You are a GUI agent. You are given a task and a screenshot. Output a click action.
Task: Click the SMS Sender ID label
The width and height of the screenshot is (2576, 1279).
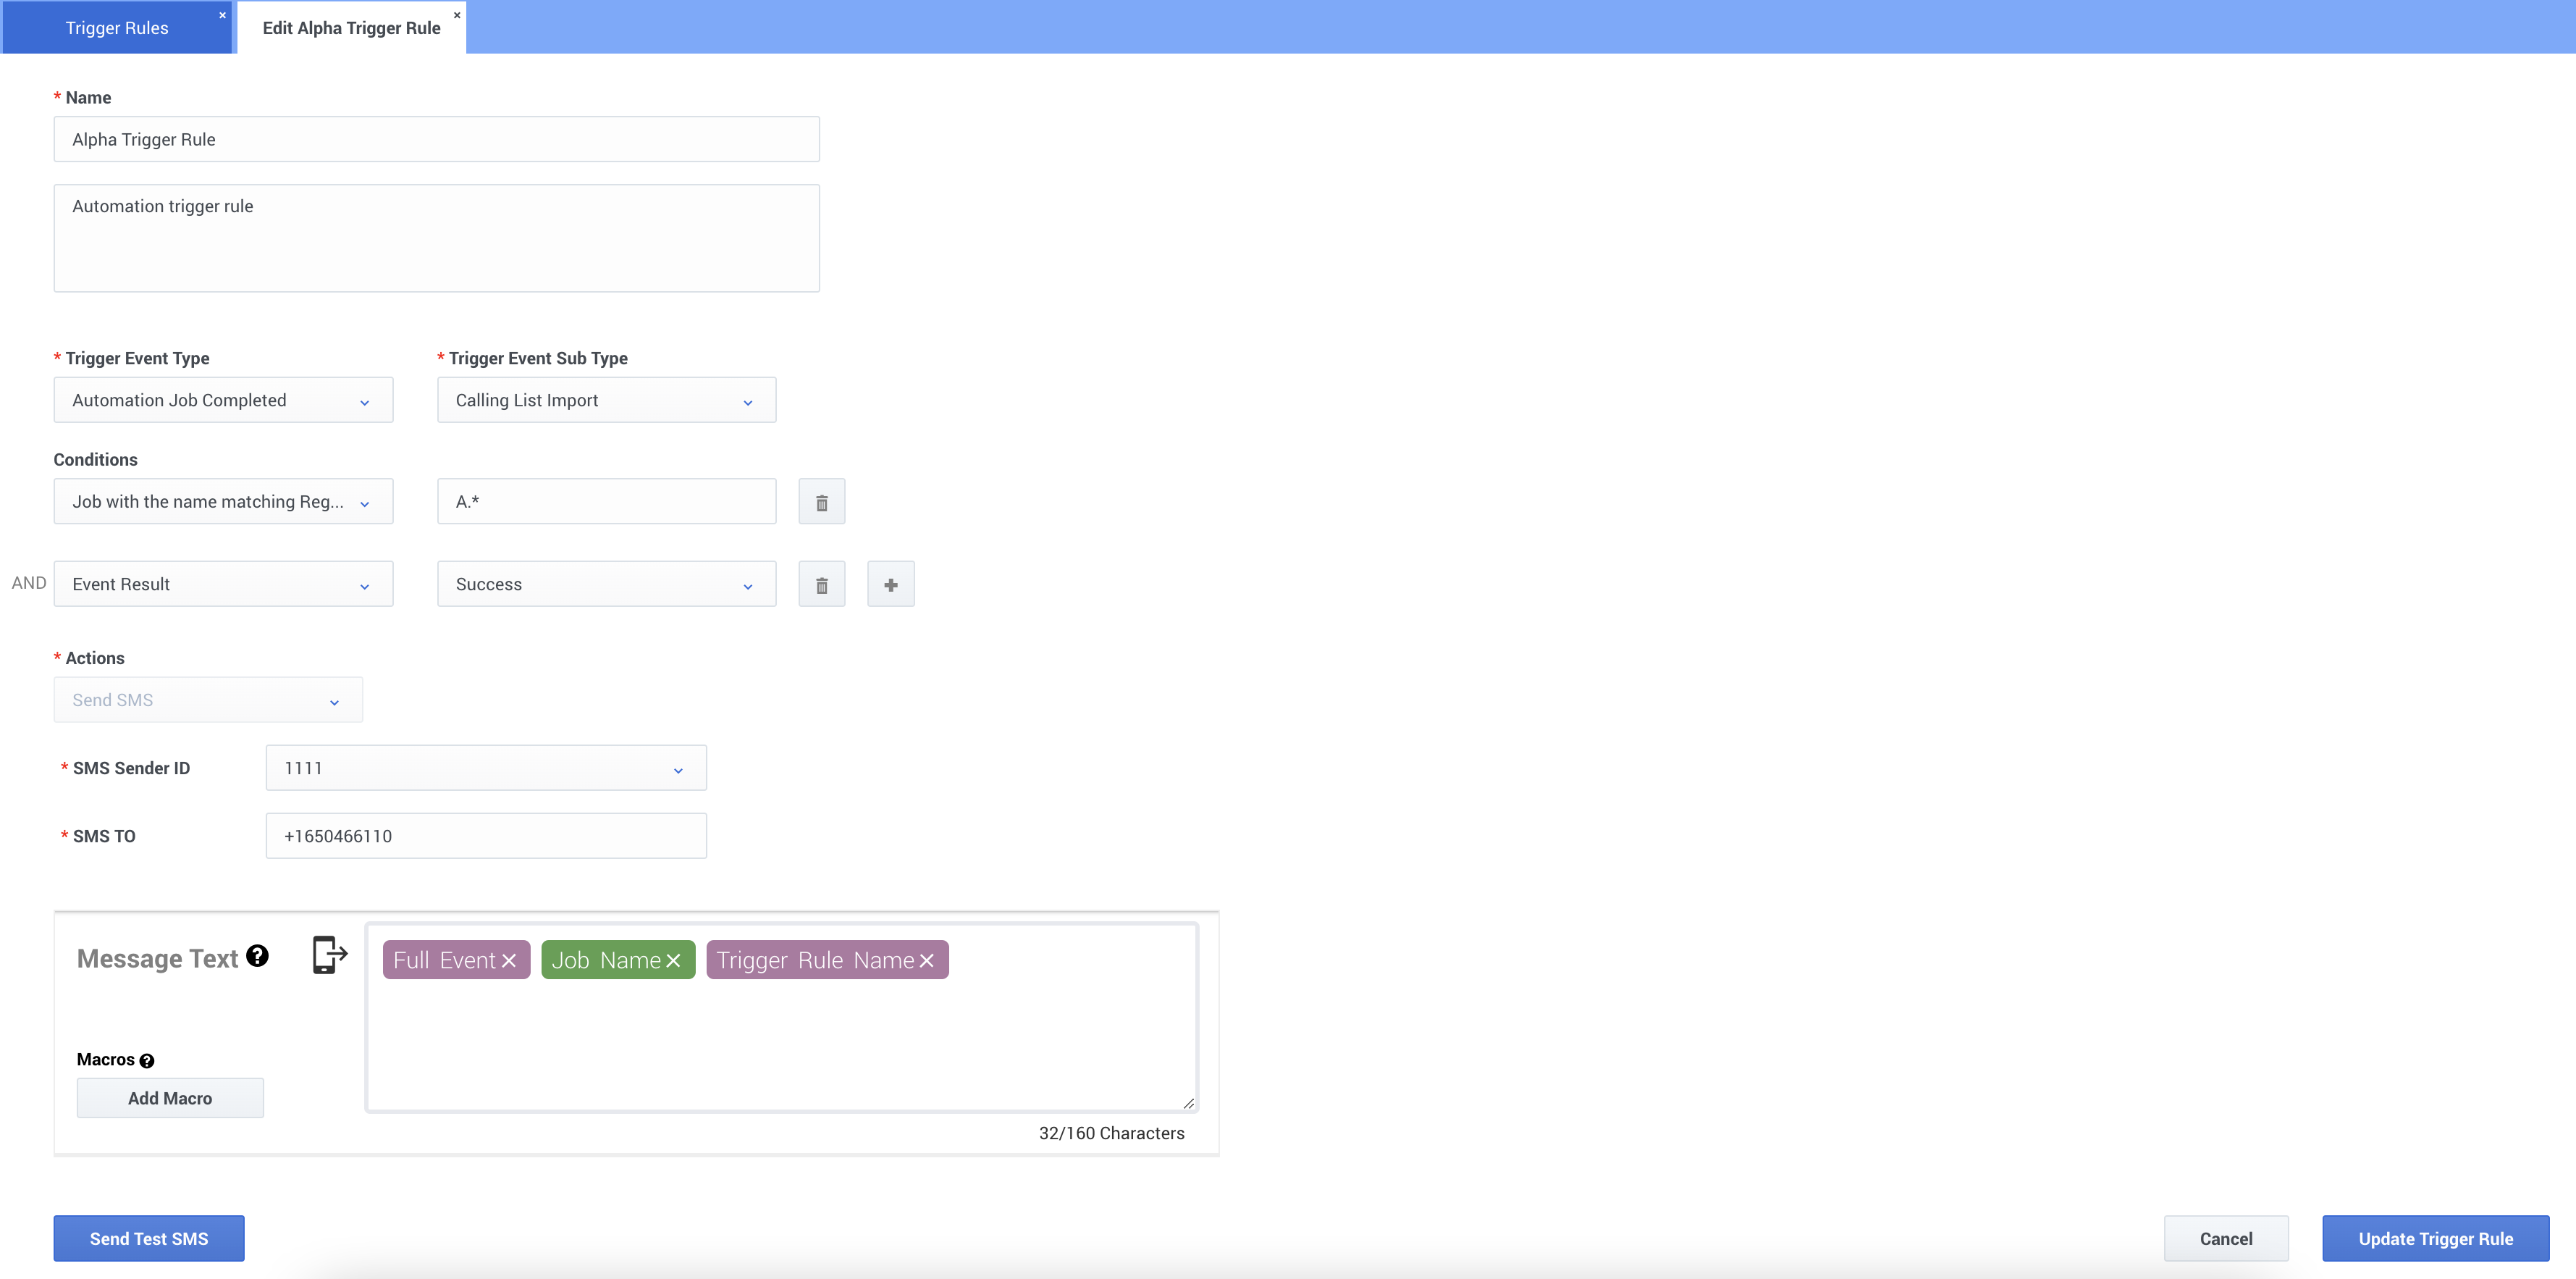131,769
